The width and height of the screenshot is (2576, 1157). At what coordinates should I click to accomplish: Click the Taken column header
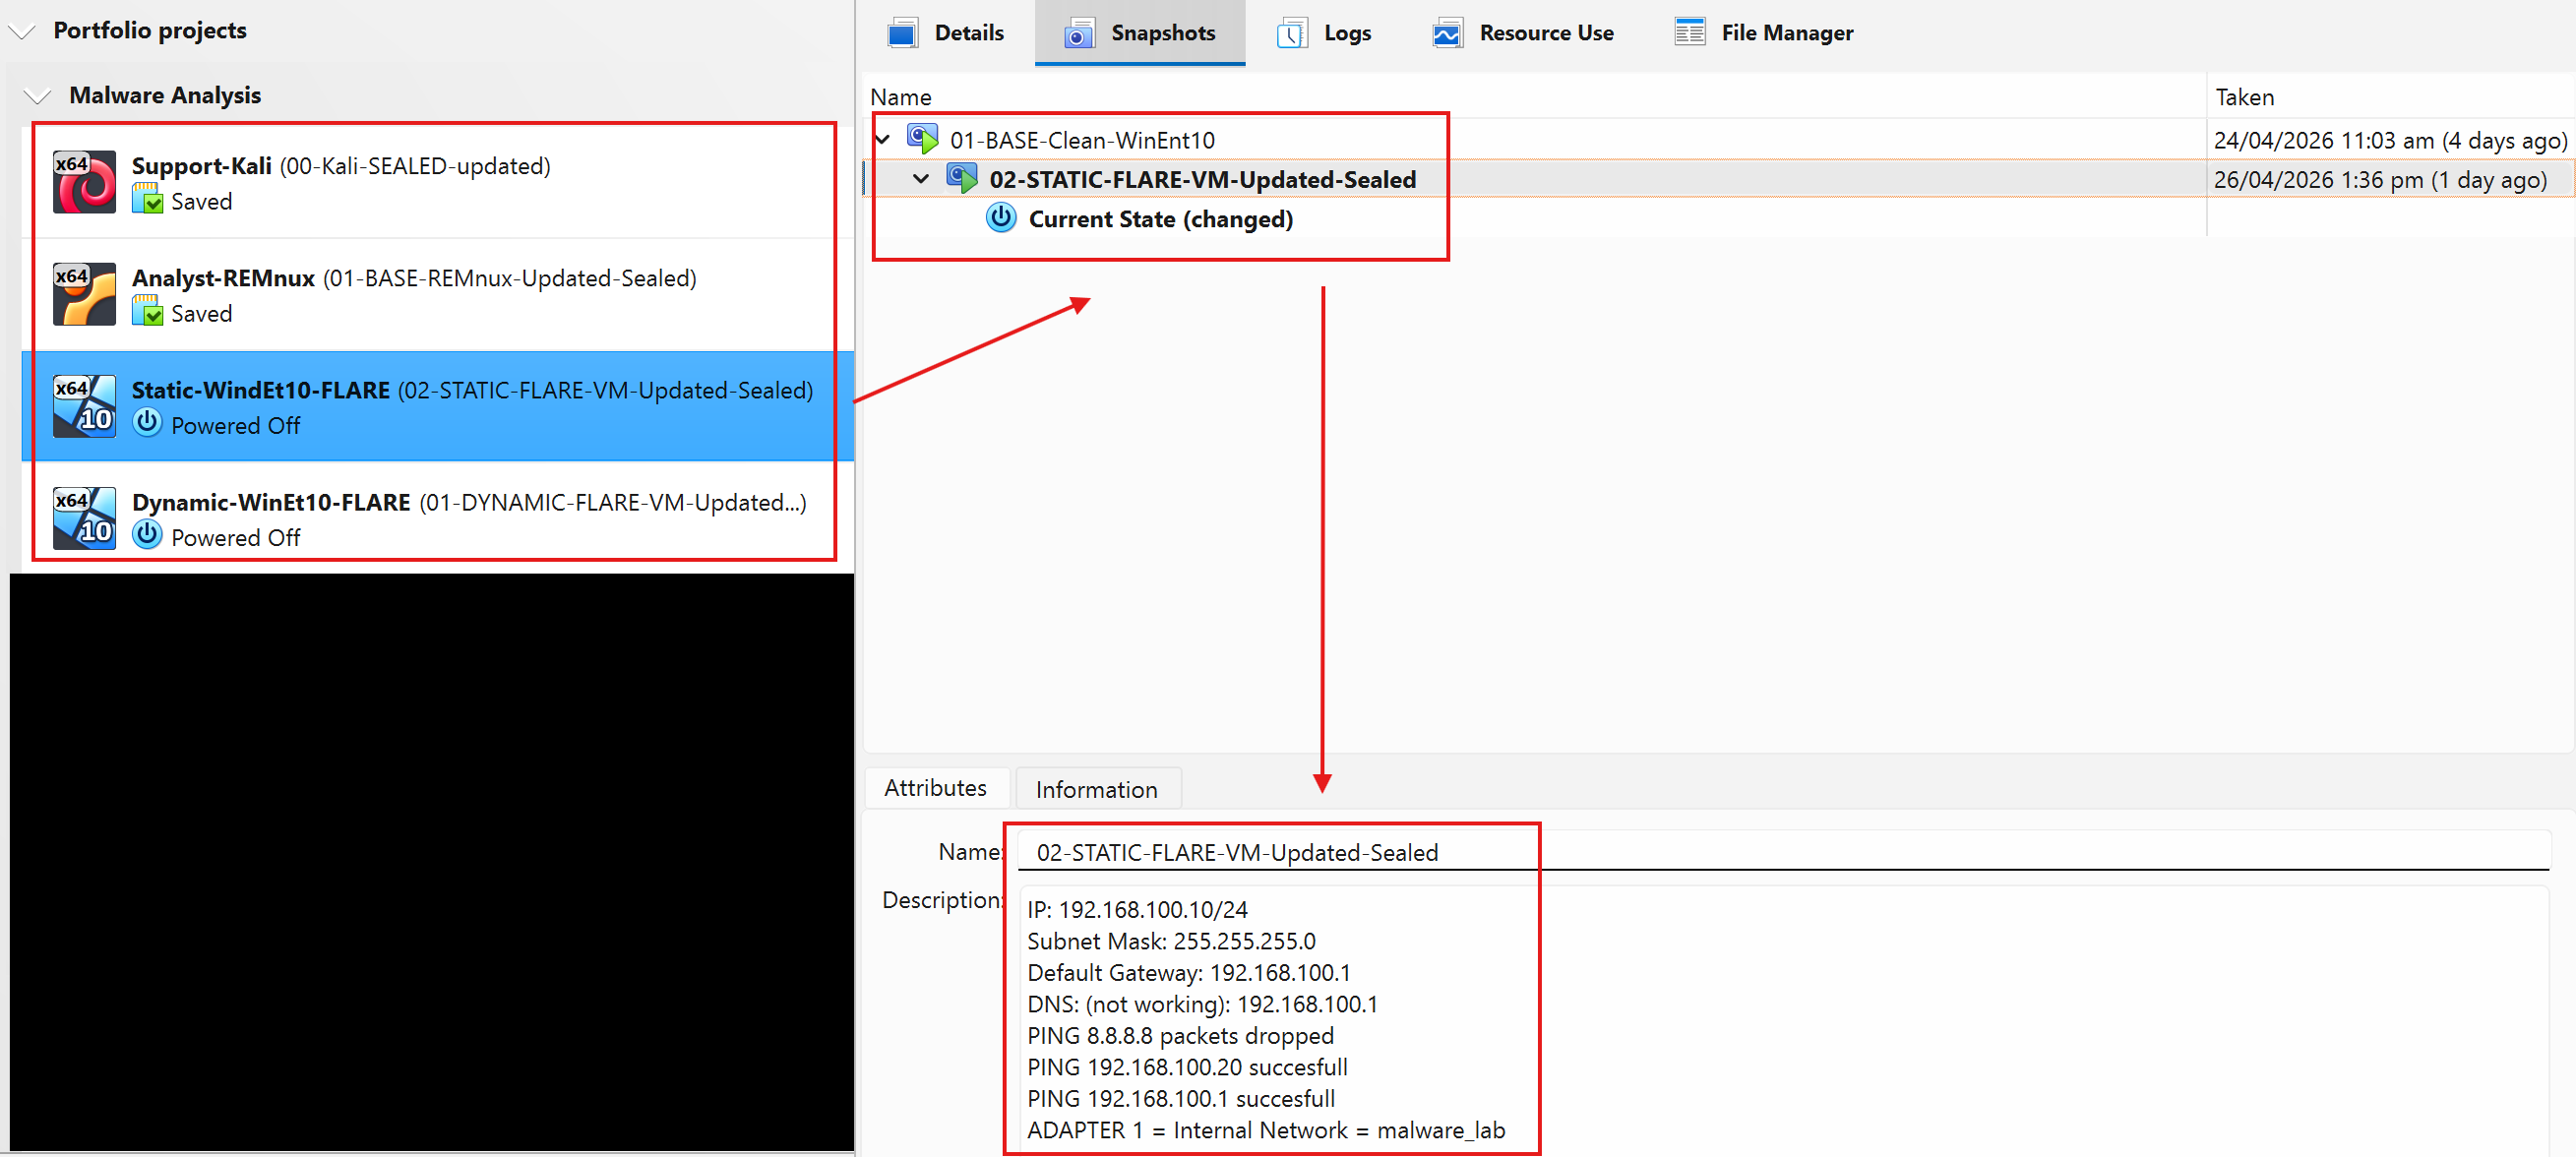pos(2390,97)
